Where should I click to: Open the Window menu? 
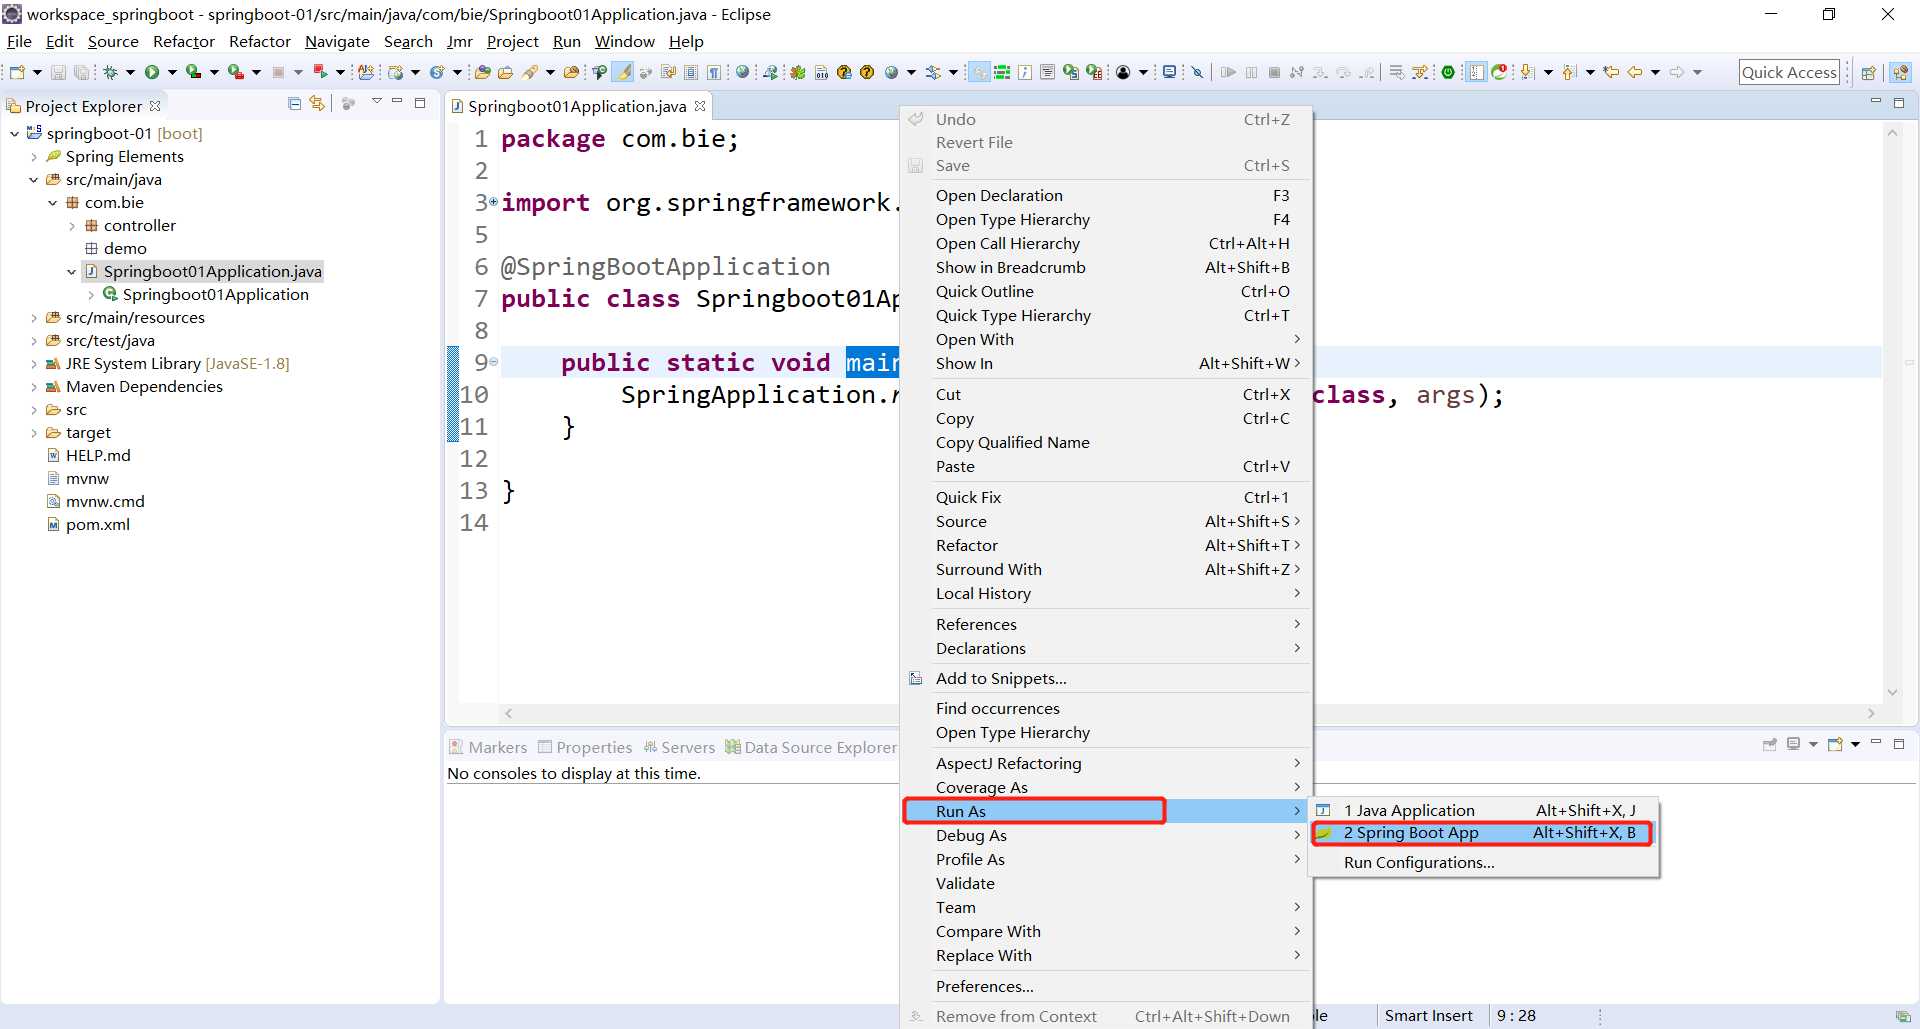coord(624,41)
